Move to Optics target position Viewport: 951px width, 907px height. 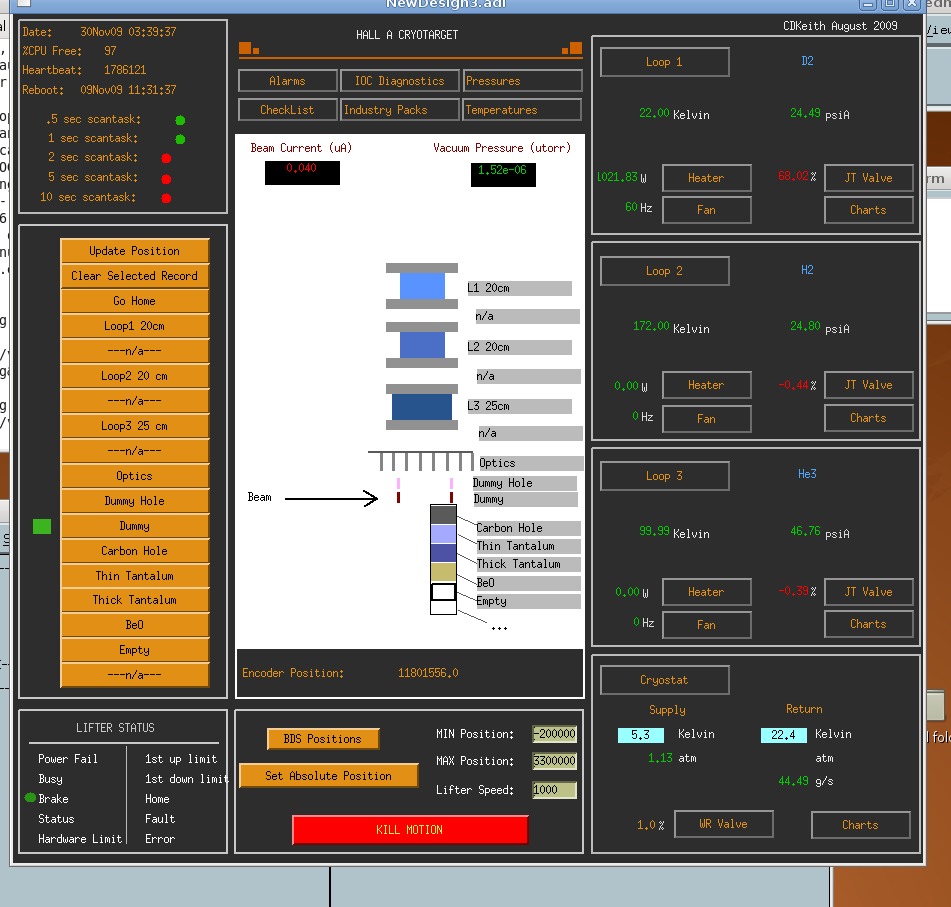pyautogui.click(x=135, y=476)
